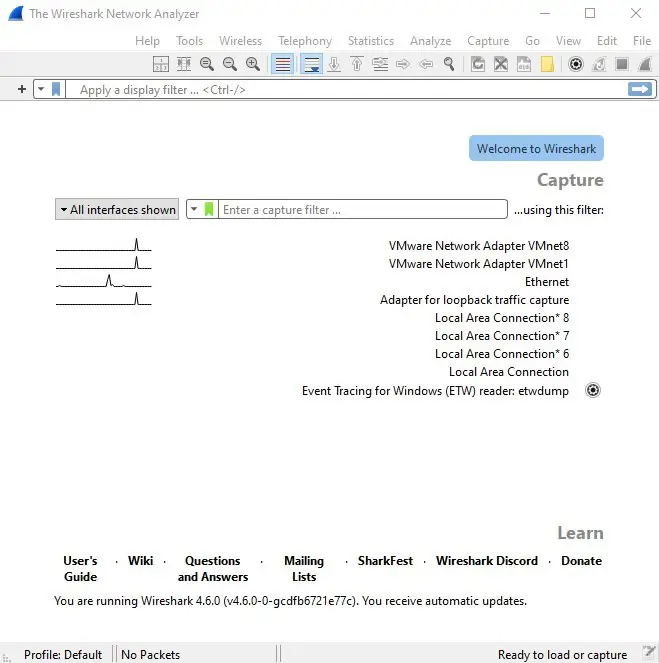The image size is (659, 663).
Task: Open capture options gear in the toolbar
Action: [575, 64]
